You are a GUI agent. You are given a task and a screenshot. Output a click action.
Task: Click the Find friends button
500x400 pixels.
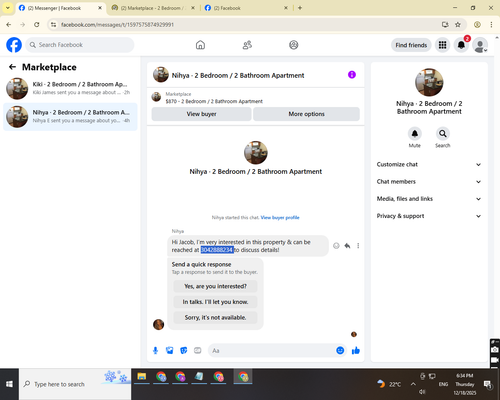click(x=411, y=45)
